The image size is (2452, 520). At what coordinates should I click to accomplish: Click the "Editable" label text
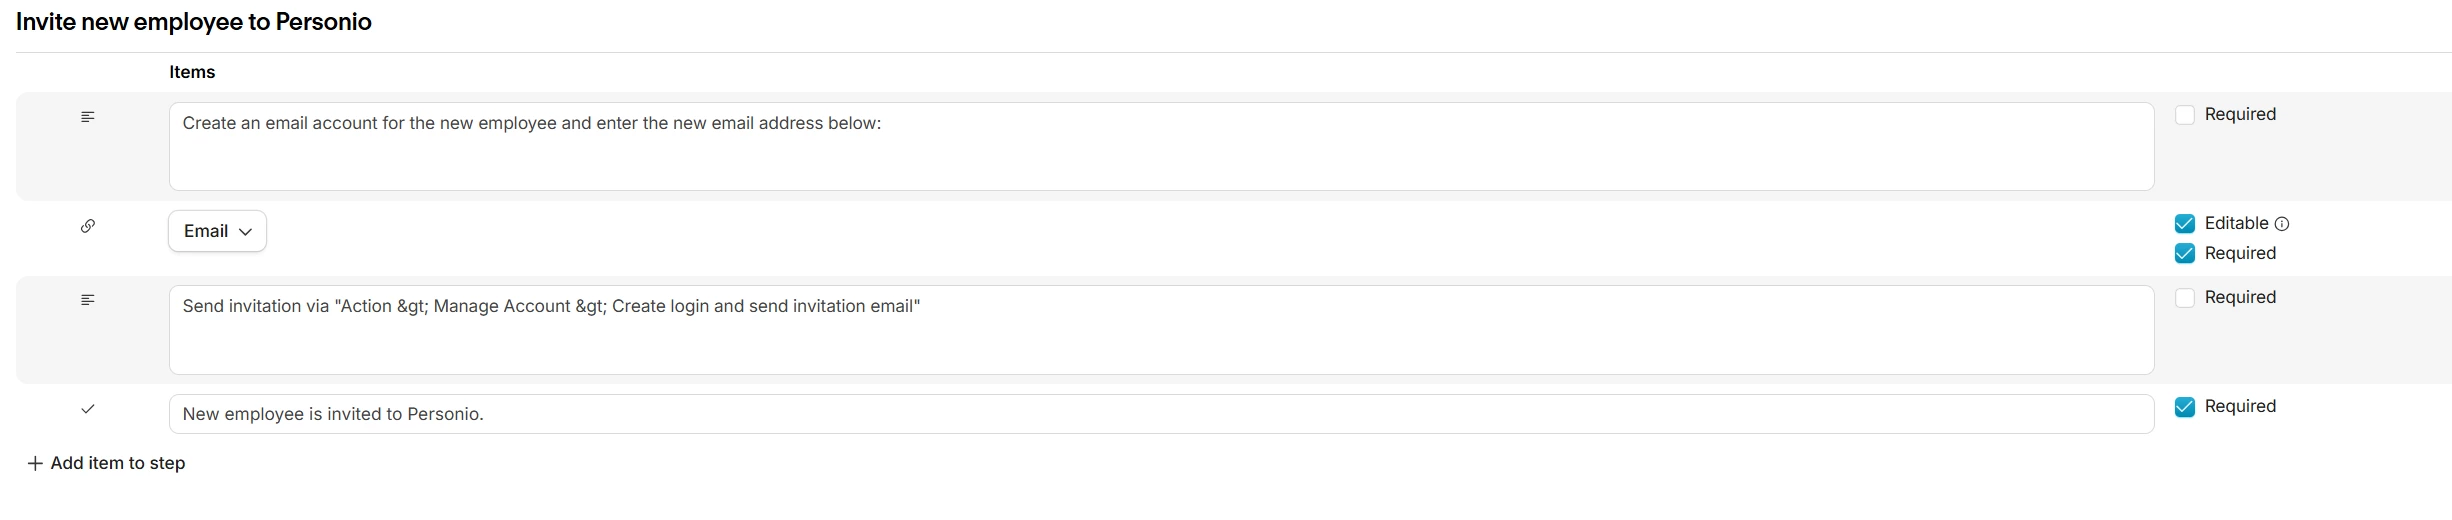(x=2236, y=223)
